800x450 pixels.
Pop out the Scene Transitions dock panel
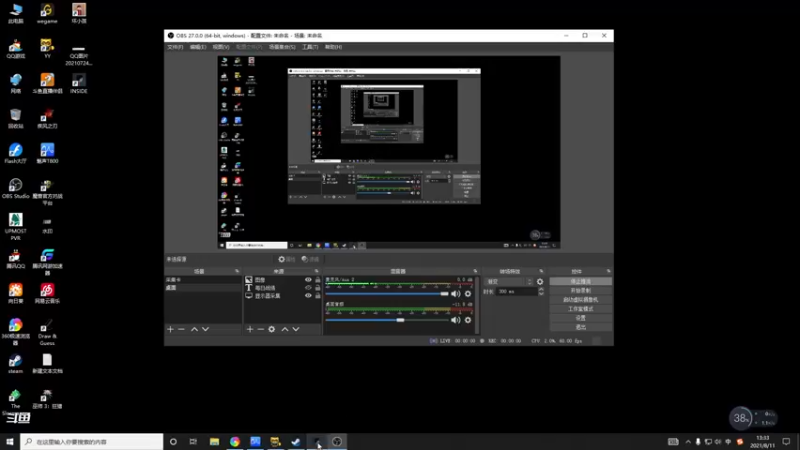(x=541, y=271)
